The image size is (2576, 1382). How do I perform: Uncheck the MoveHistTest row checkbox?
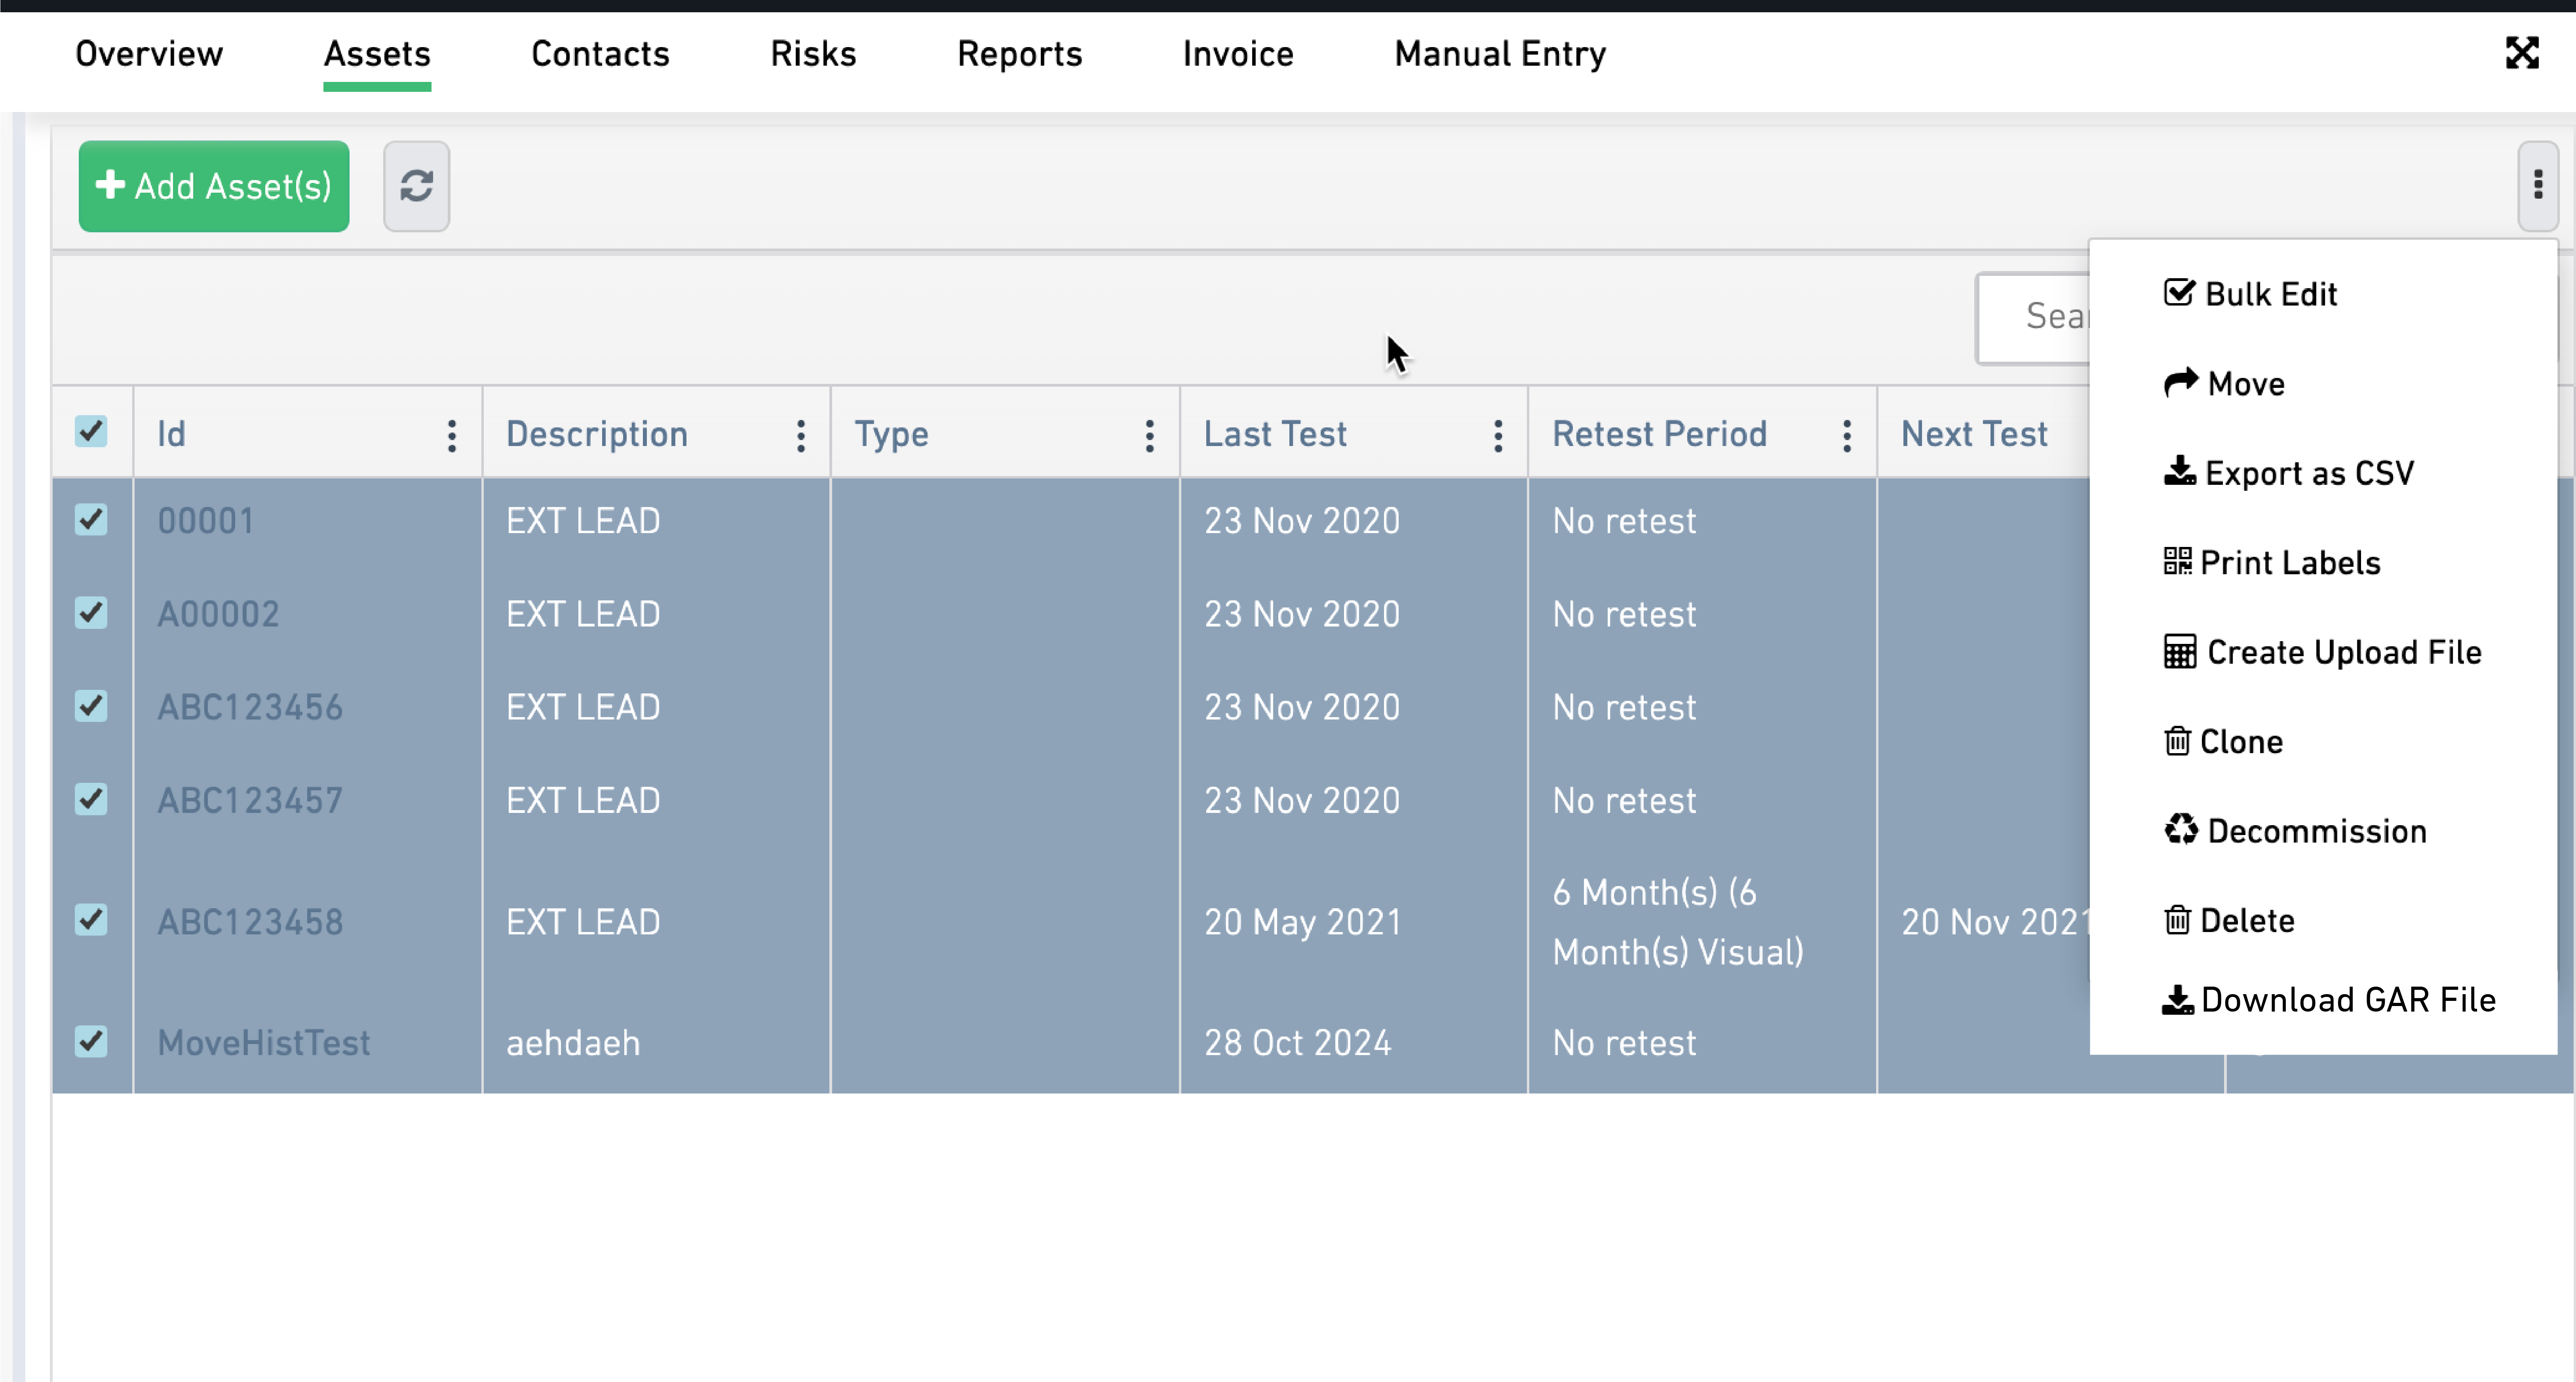point(91,1041)
